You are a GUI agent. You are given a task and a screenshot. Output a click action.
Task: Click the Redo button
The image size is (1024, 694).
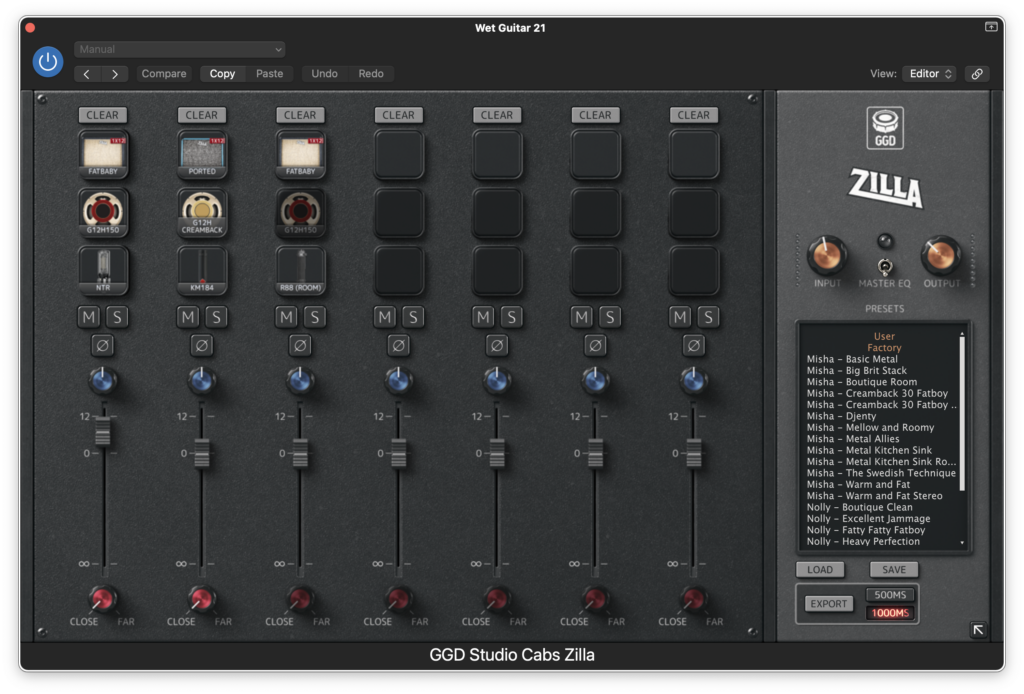[371, 74]
